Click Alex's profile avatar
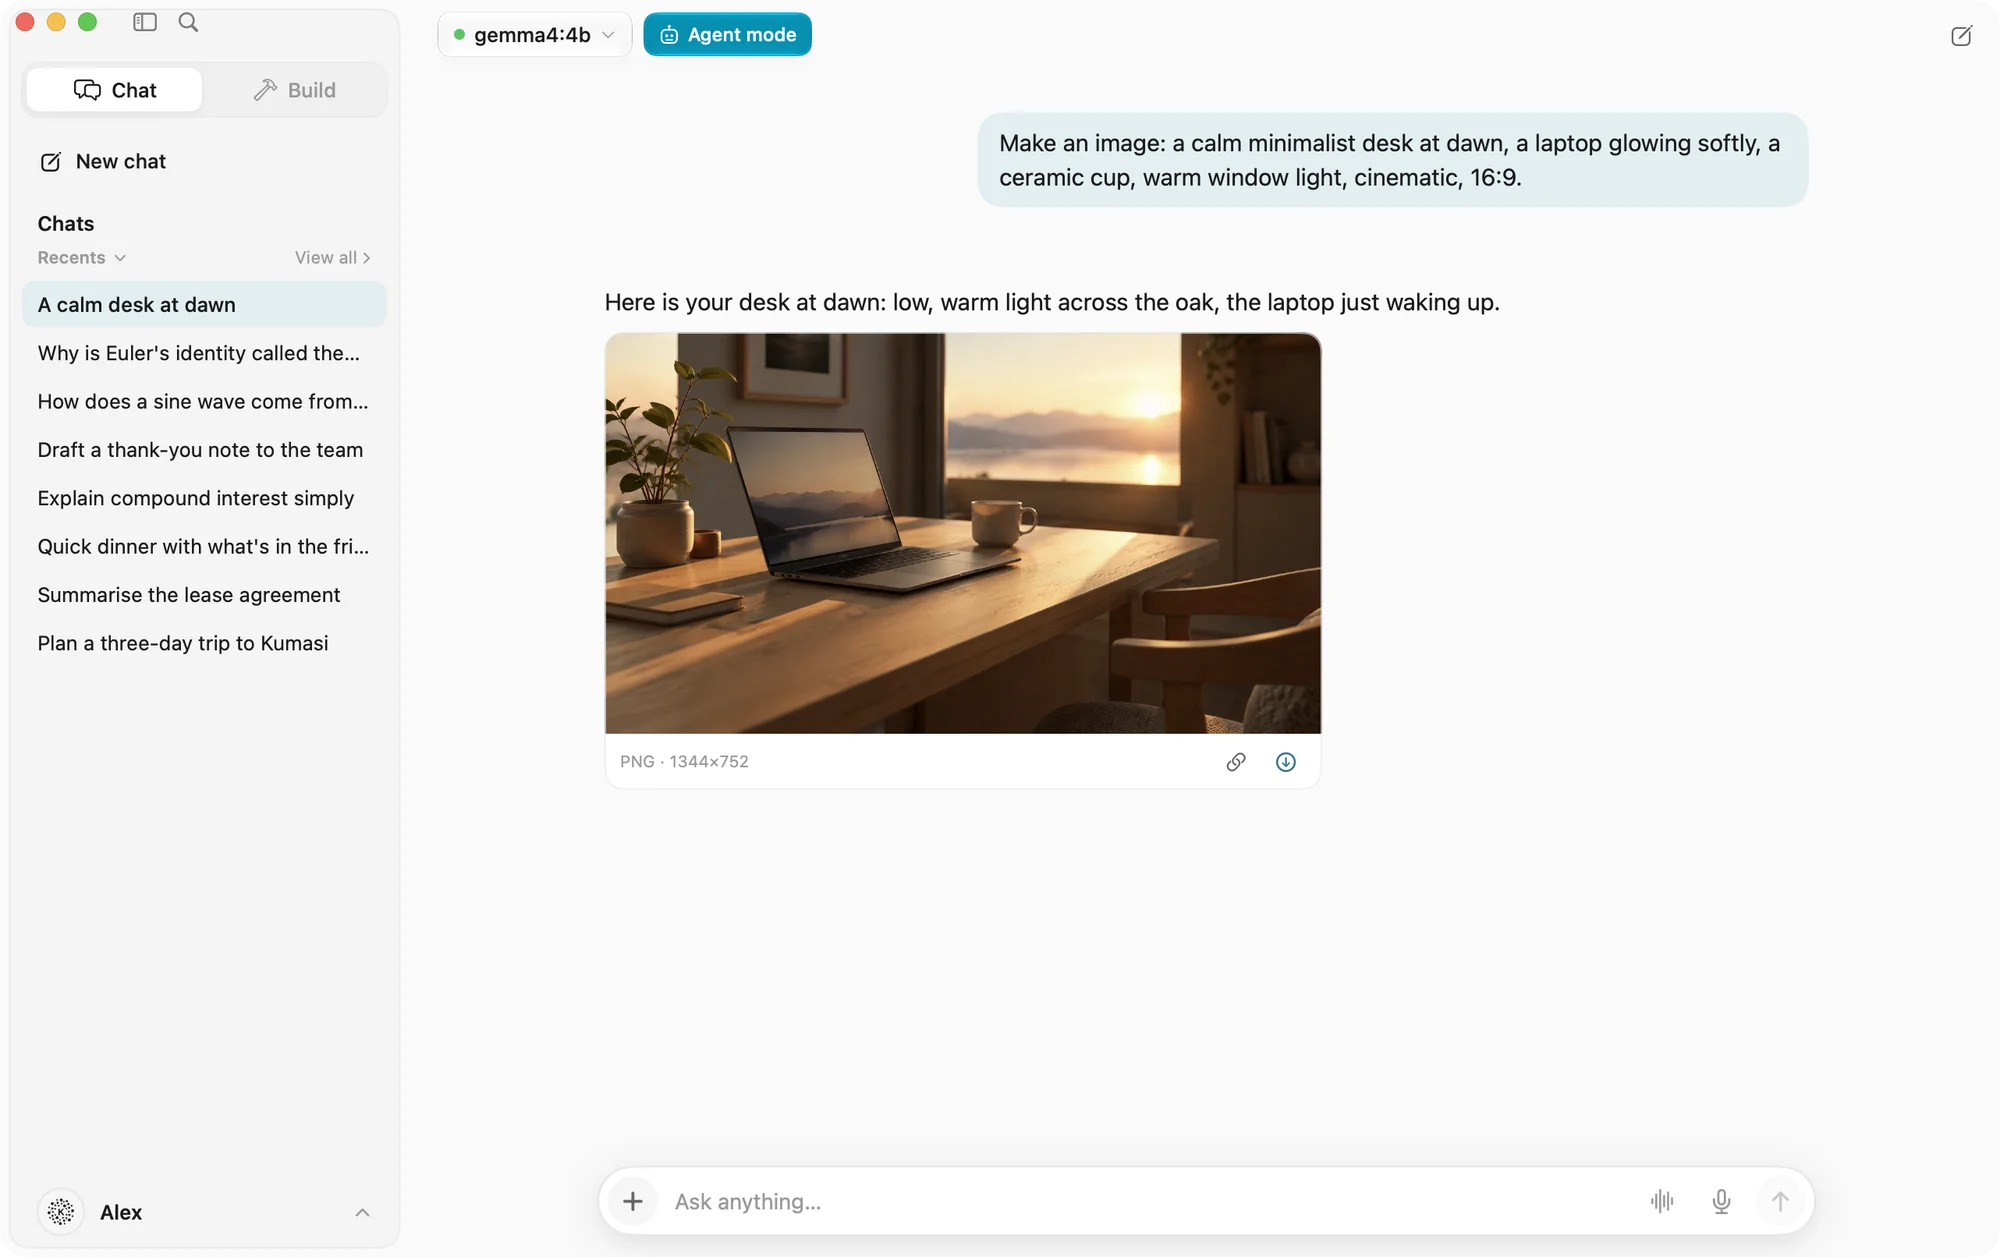2000x1257 pixels. point(61,1212)
